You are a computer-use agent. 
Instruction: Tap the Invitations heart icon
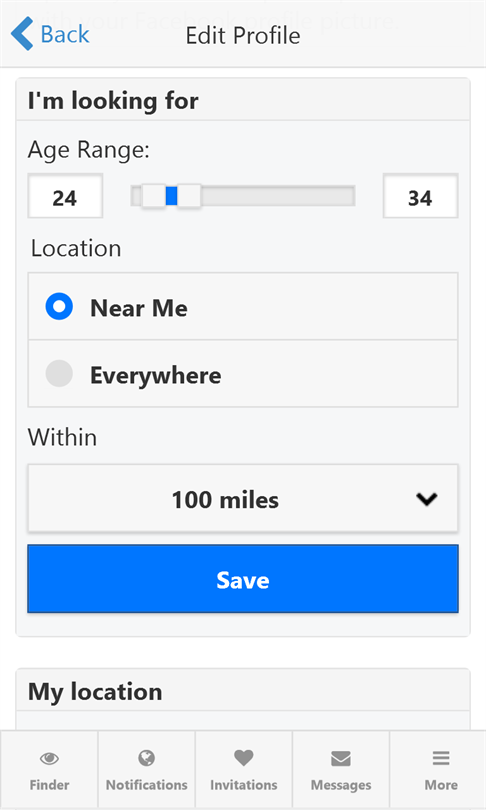tap(244, 758)
